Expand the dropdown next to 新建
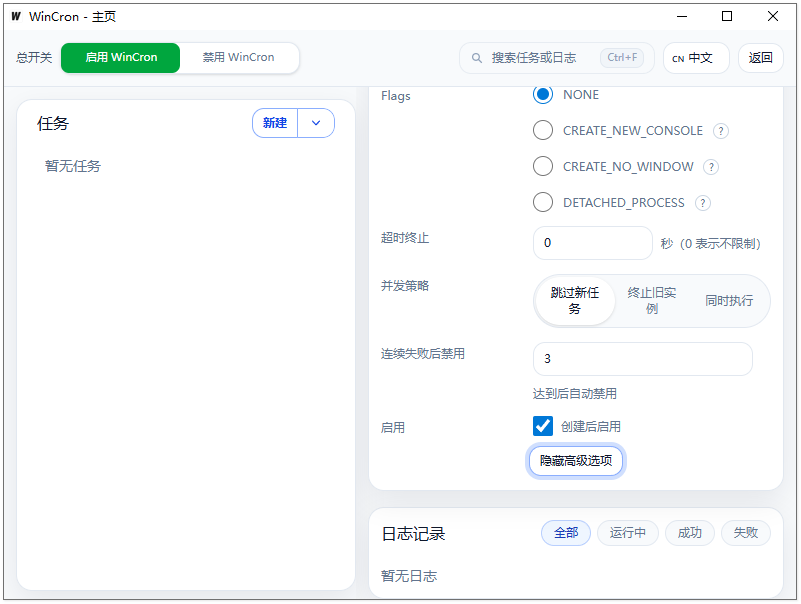 (316, 122)
